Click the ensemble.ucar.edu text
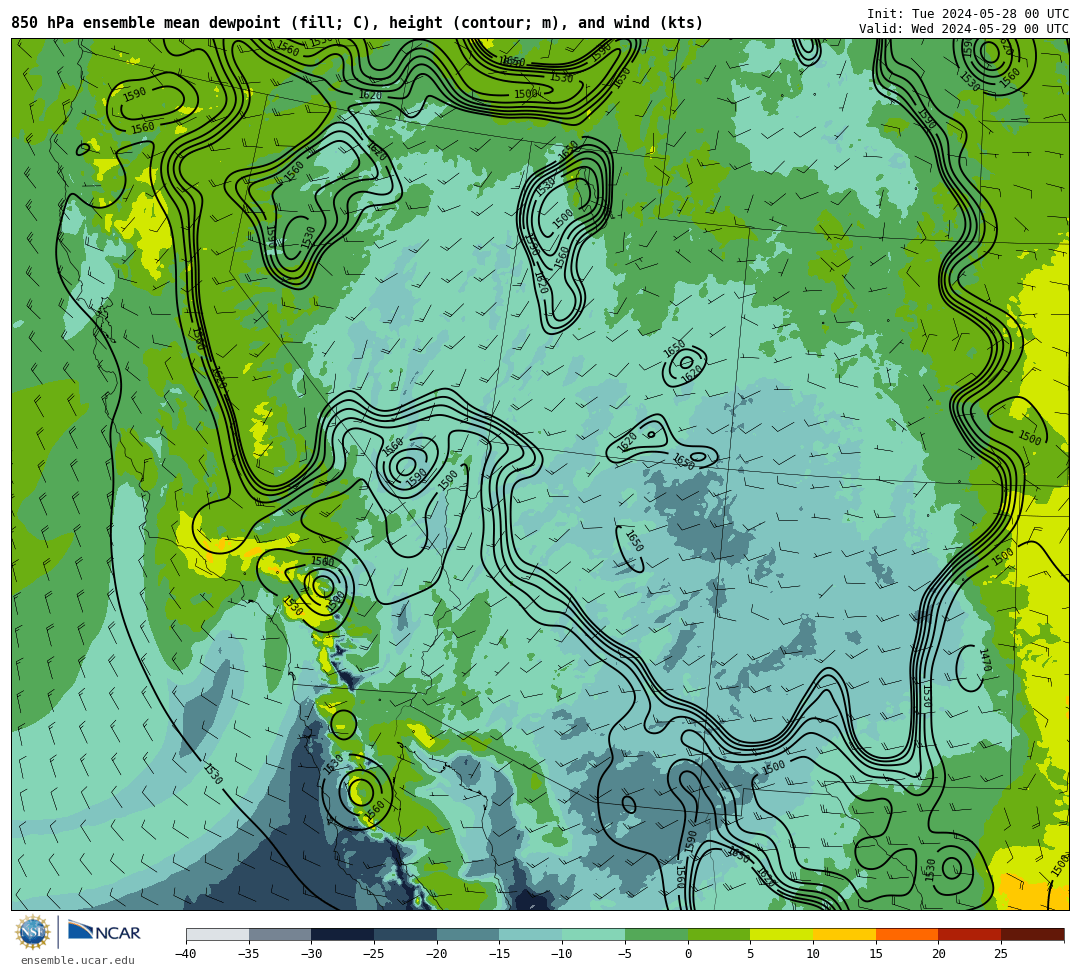The width and height of the screenshot is (1080, 973). (x=78, y=960)
